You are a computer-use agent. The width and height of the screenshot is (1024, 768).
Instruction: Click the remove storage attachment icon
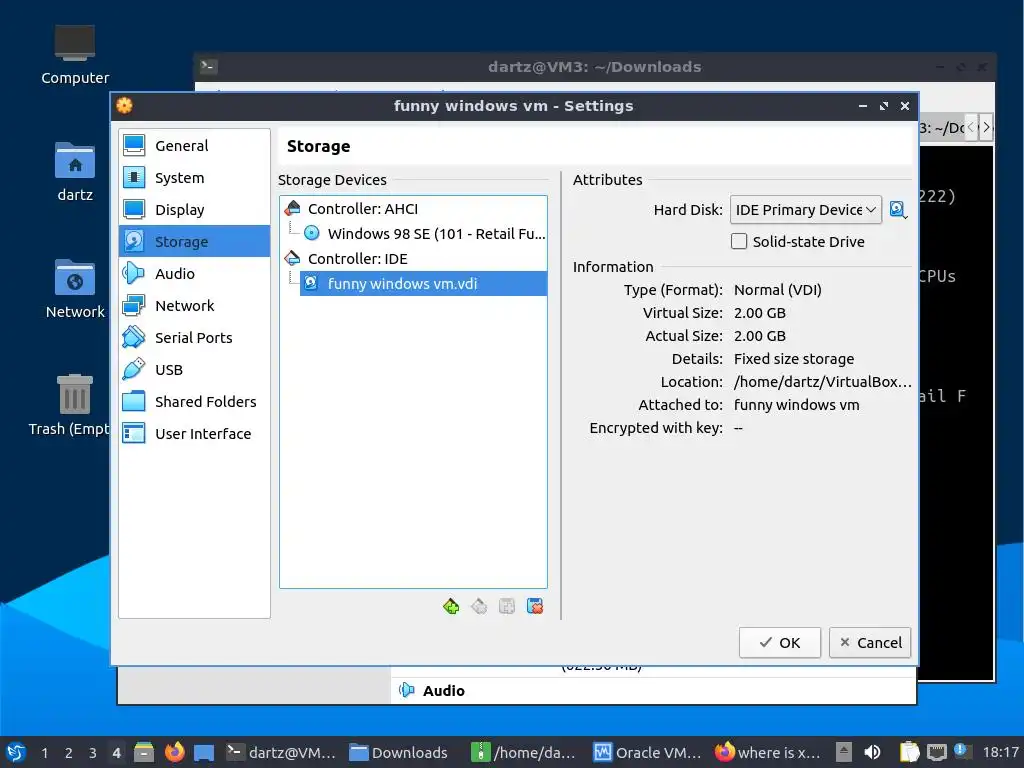(x=535, y=607)
